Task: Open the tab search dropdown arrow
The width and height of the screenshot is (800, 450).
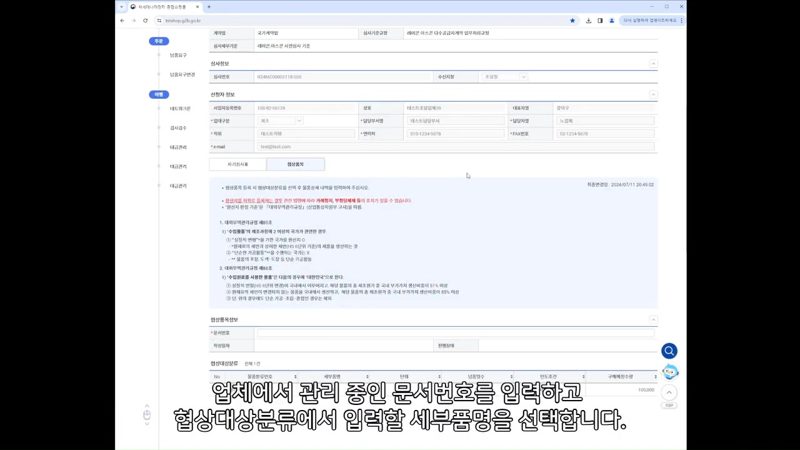Action: point(121,7)
